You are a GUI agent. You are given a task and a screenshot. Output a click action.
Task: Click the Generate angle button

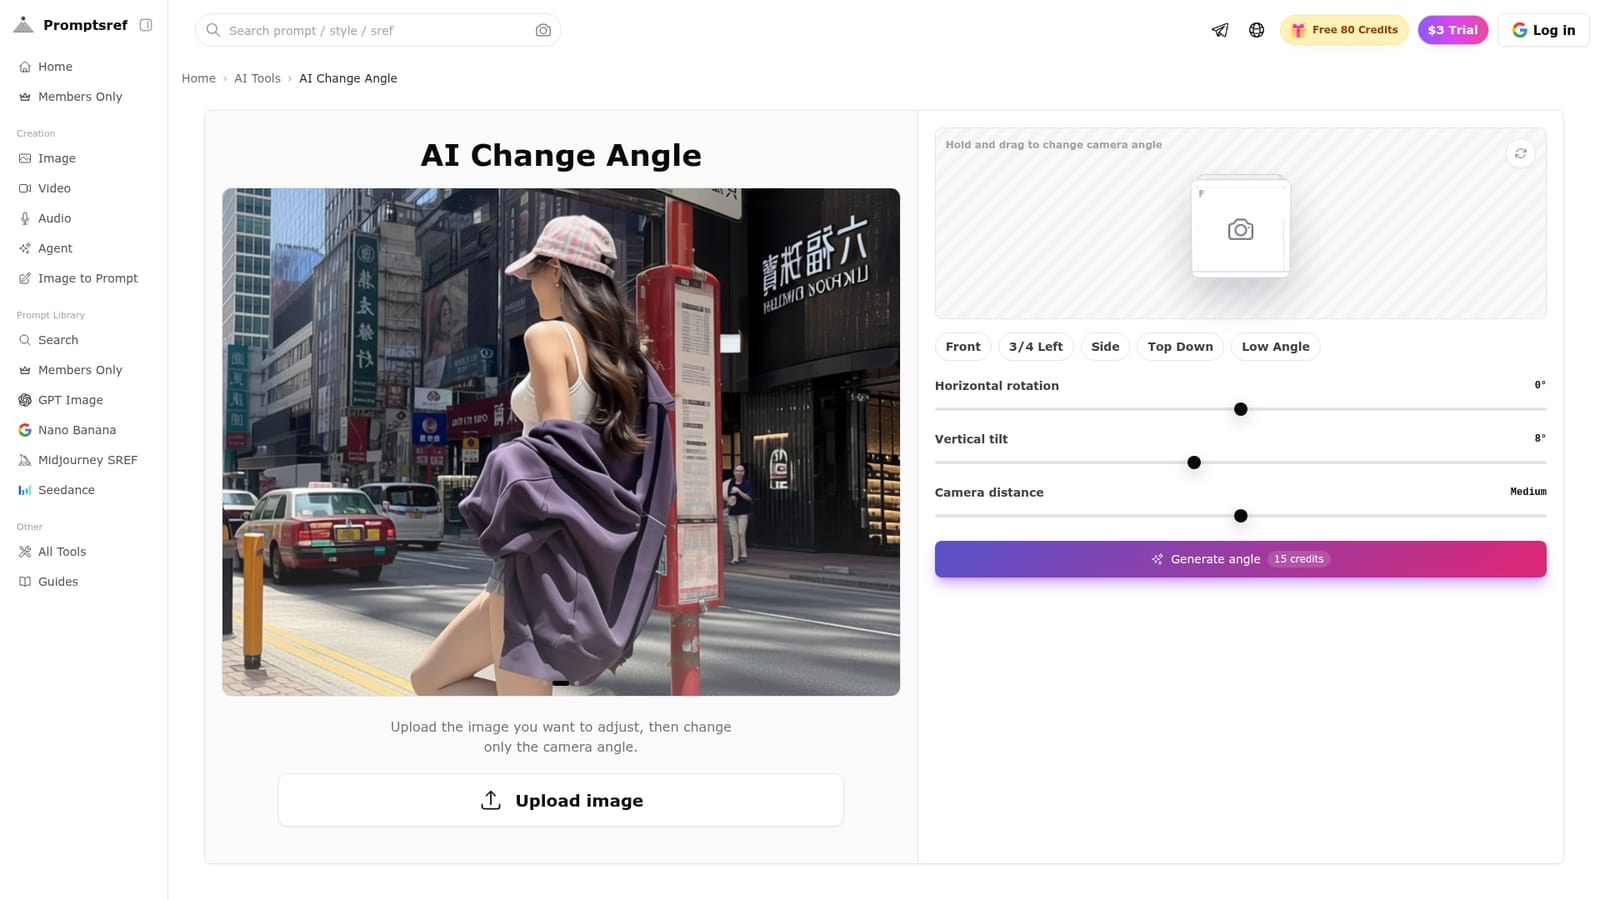(1240, 559)
